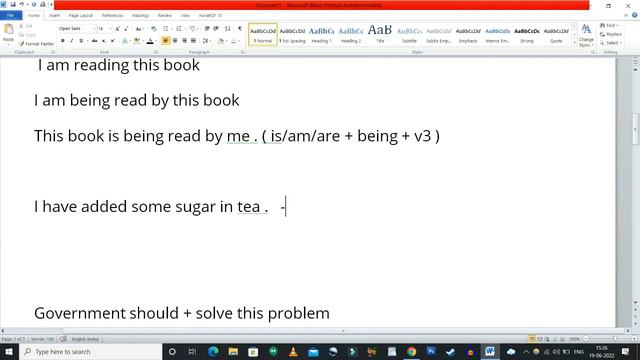Open the Select dropdown
This screenshot has height=360, width=640.
pos(611,43)
